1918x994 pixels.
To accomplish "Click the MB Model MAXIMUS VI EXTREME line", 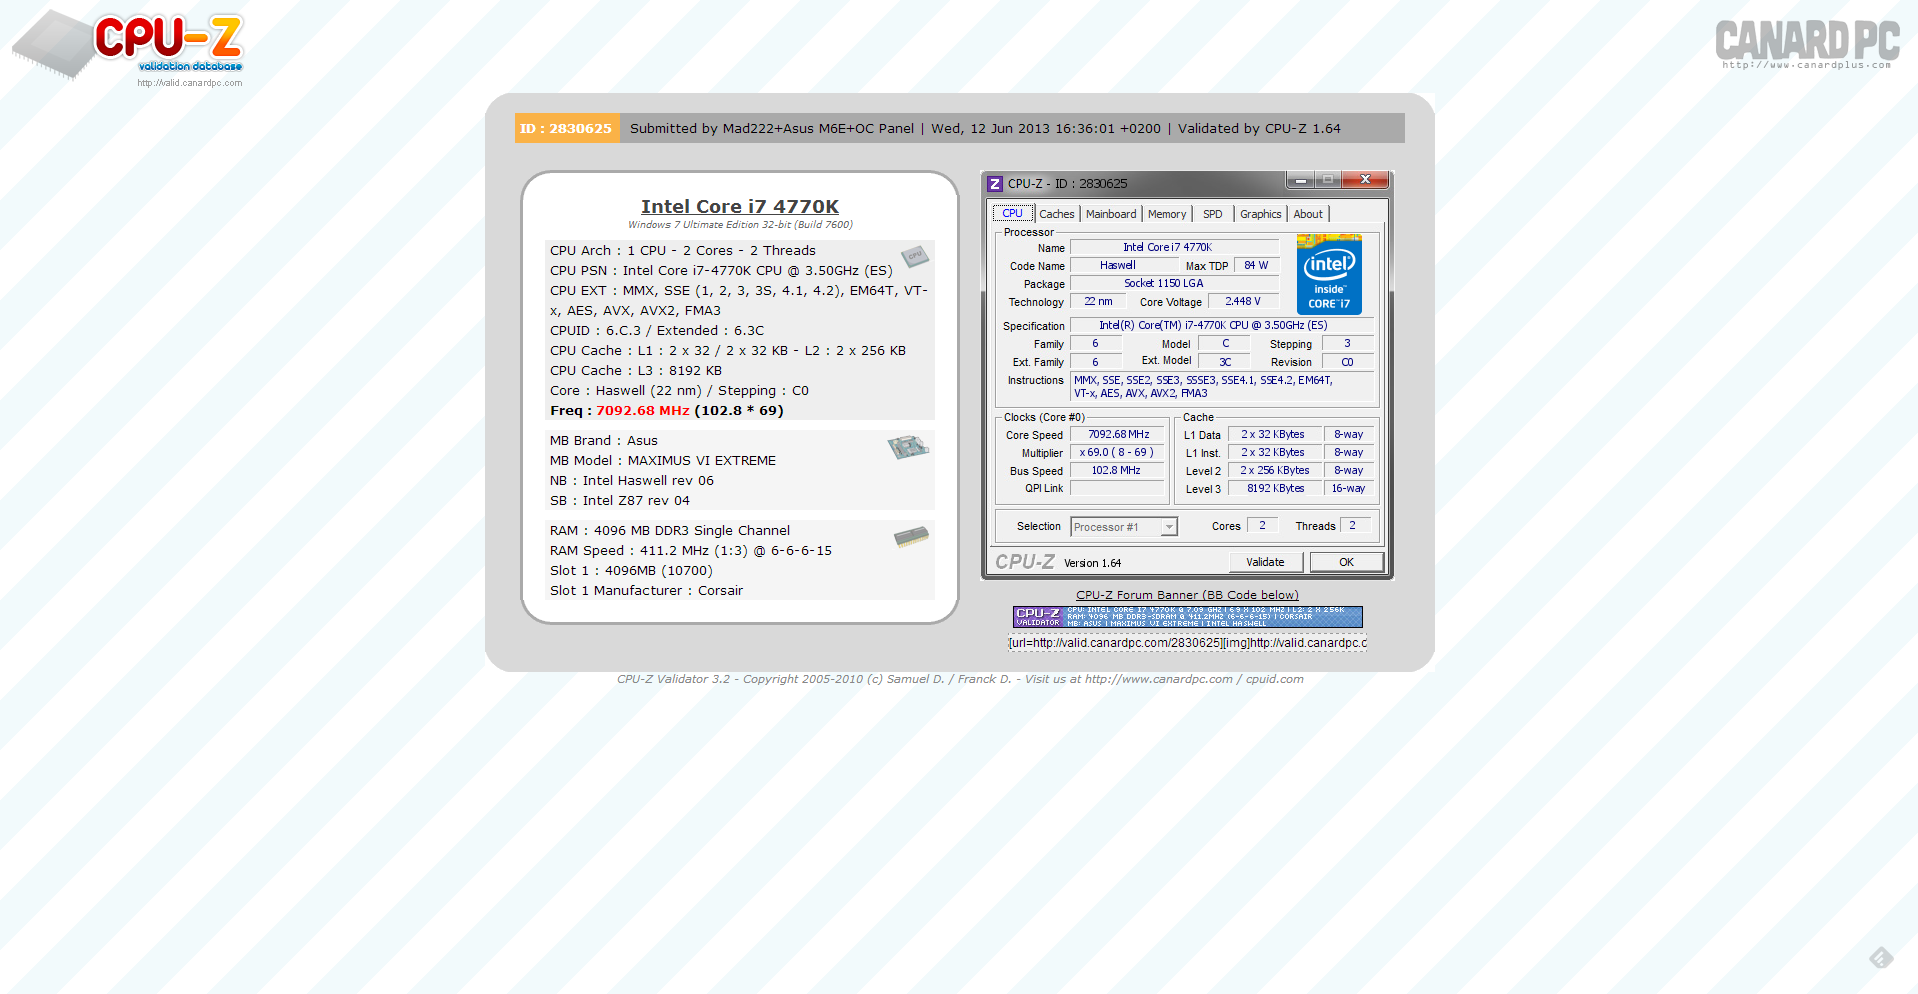I will [x=663, y=461].
